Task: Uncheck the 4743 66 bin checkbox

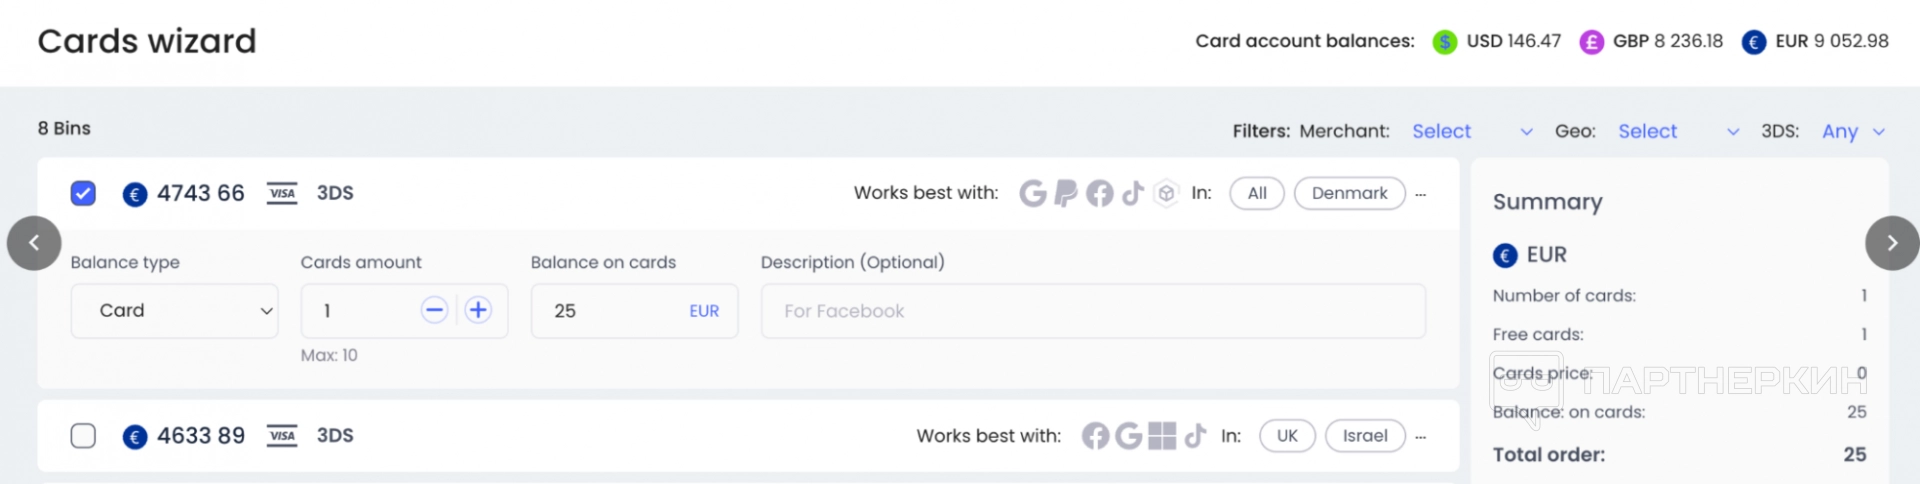Action: [x=84, y=193]
